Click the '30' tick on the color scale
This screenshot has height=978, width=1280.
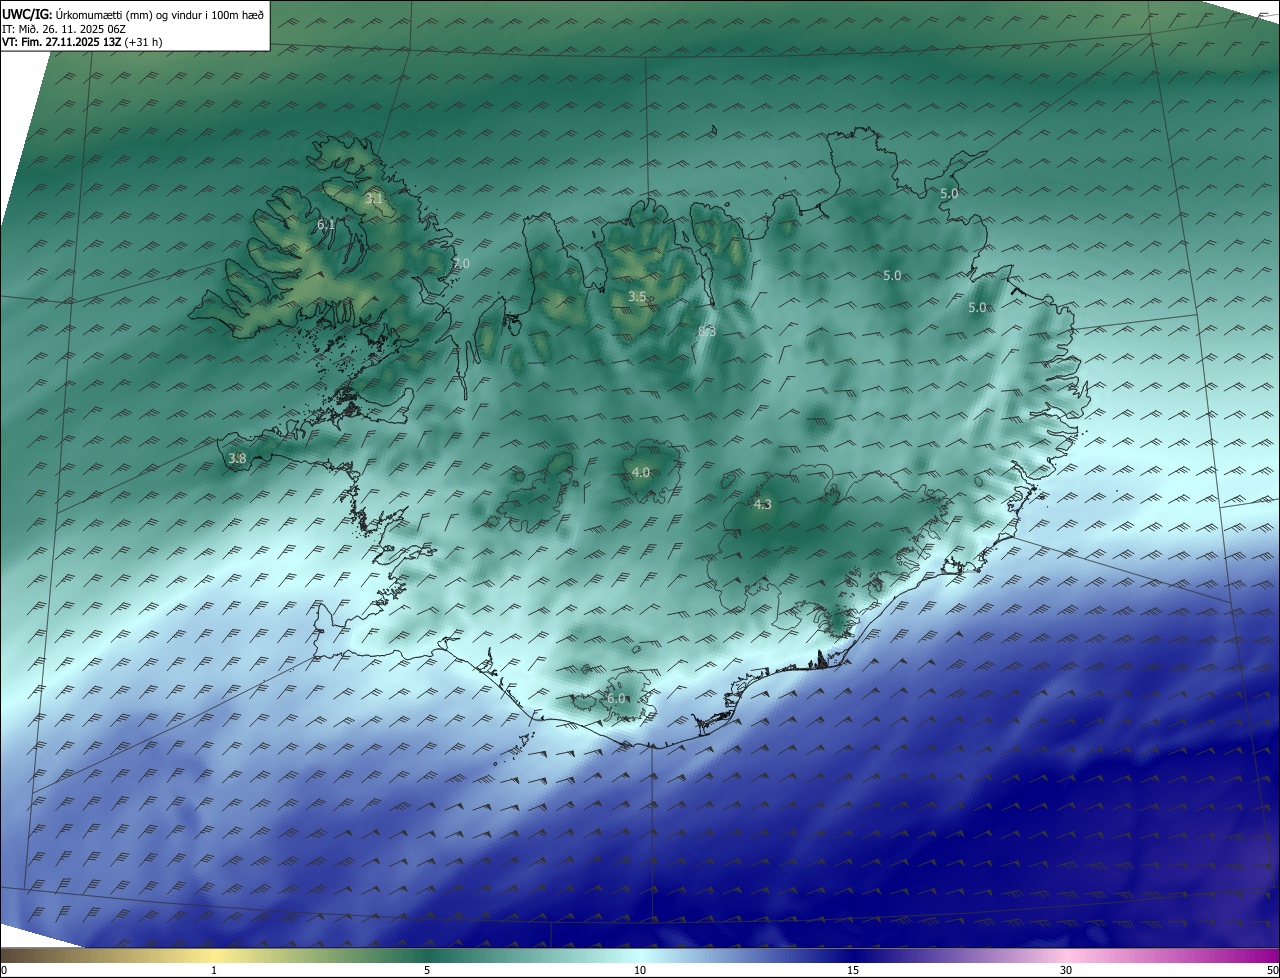(1066, 970)
